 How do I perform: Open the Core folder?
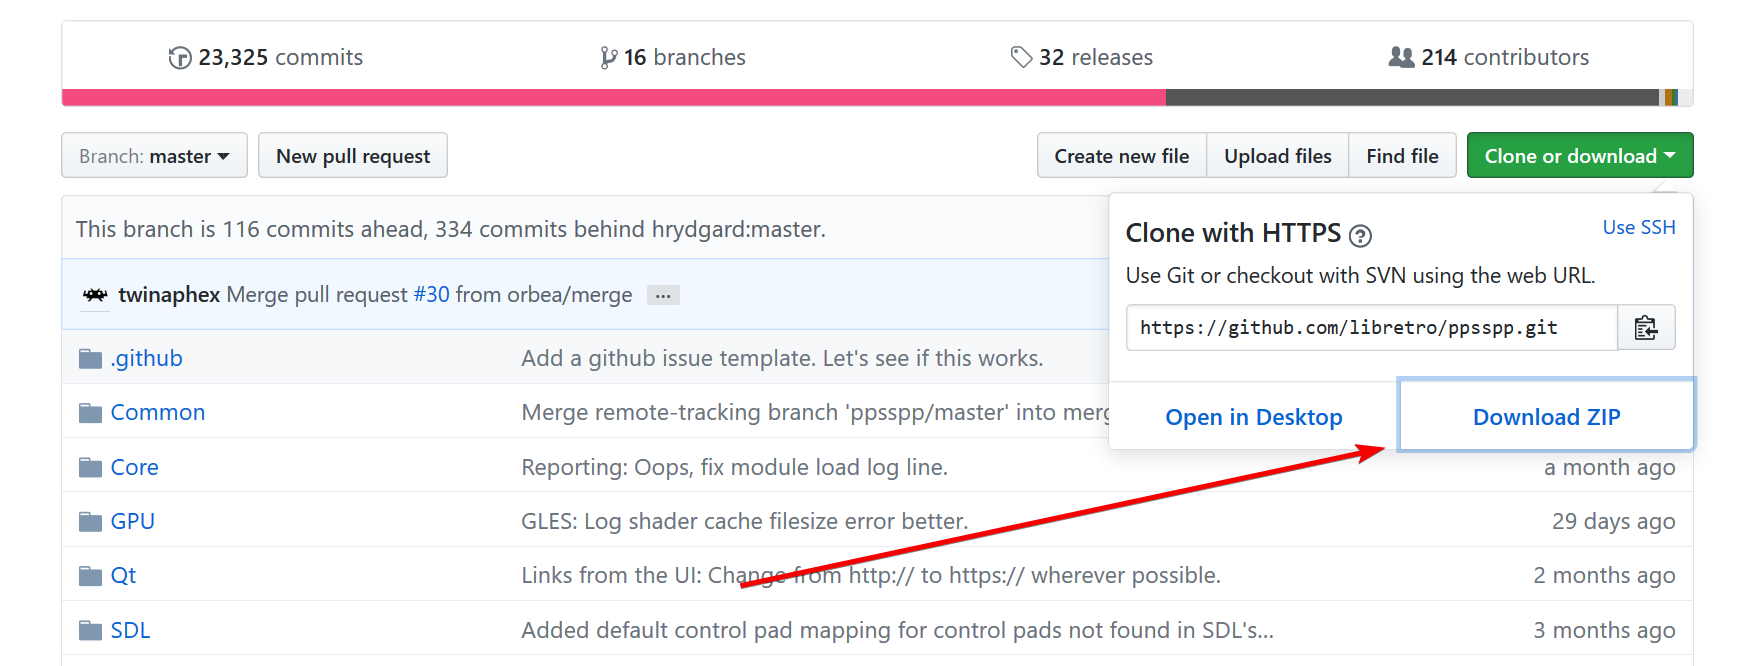(134, 467)
